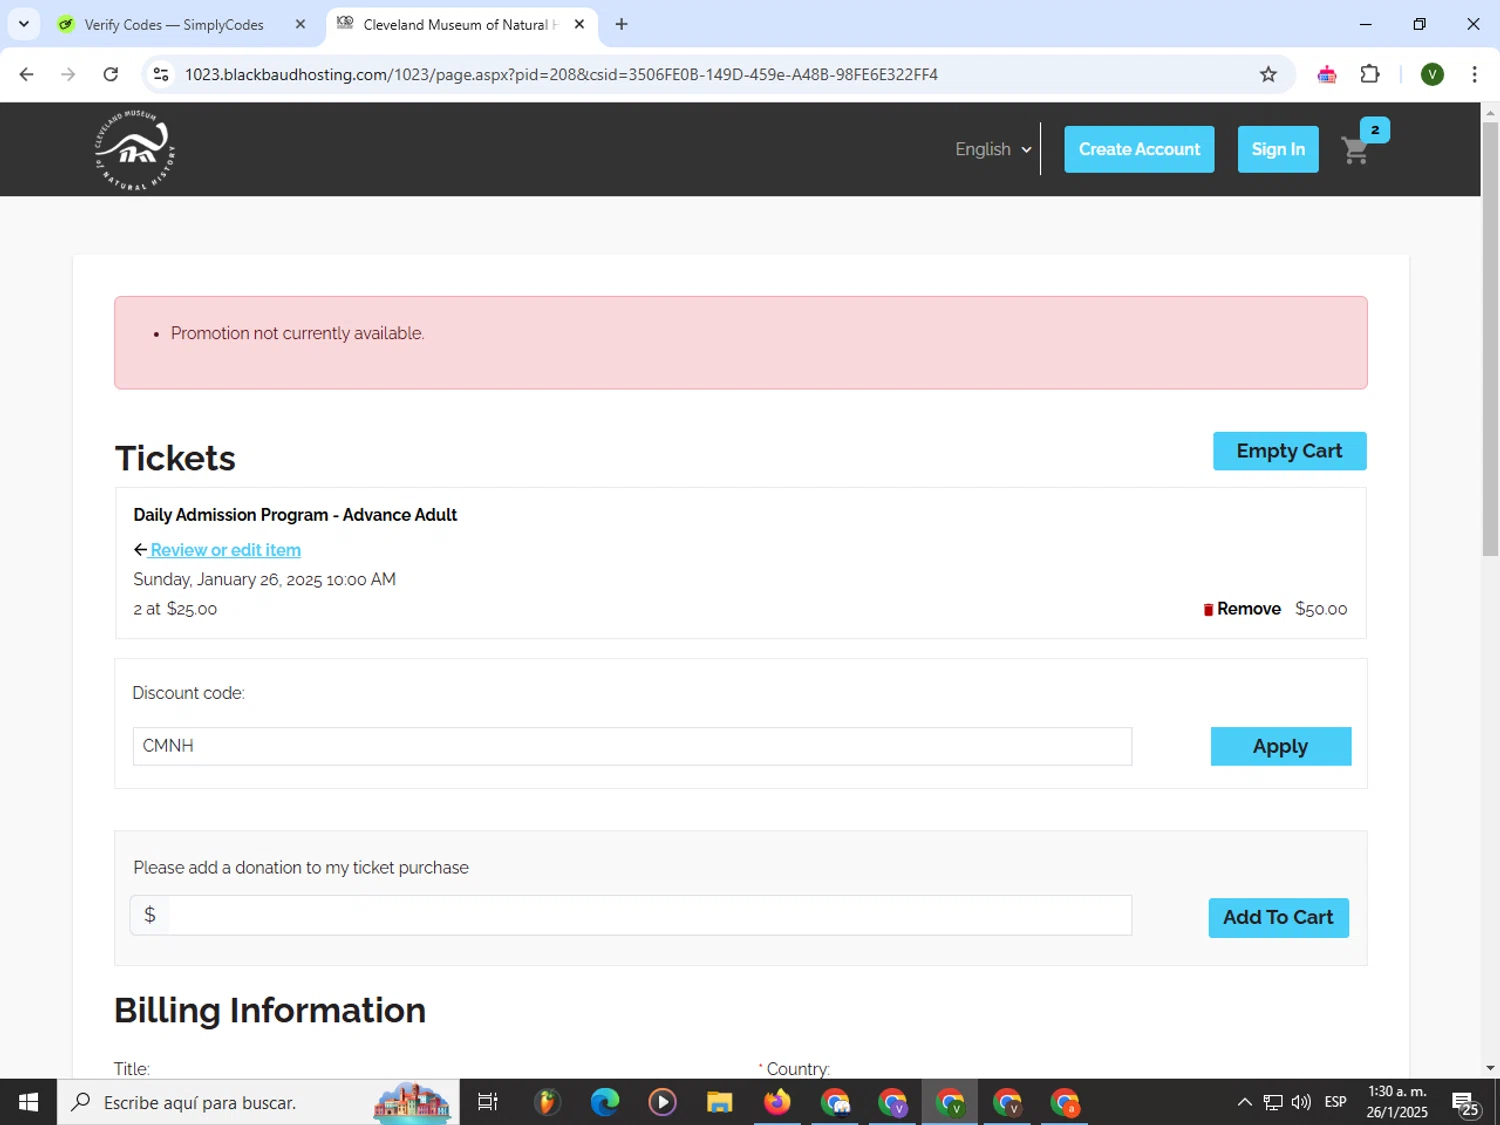Show hidden system tray icons
Viewport: 1500px width, 1125px height.
(1244, 1102)
